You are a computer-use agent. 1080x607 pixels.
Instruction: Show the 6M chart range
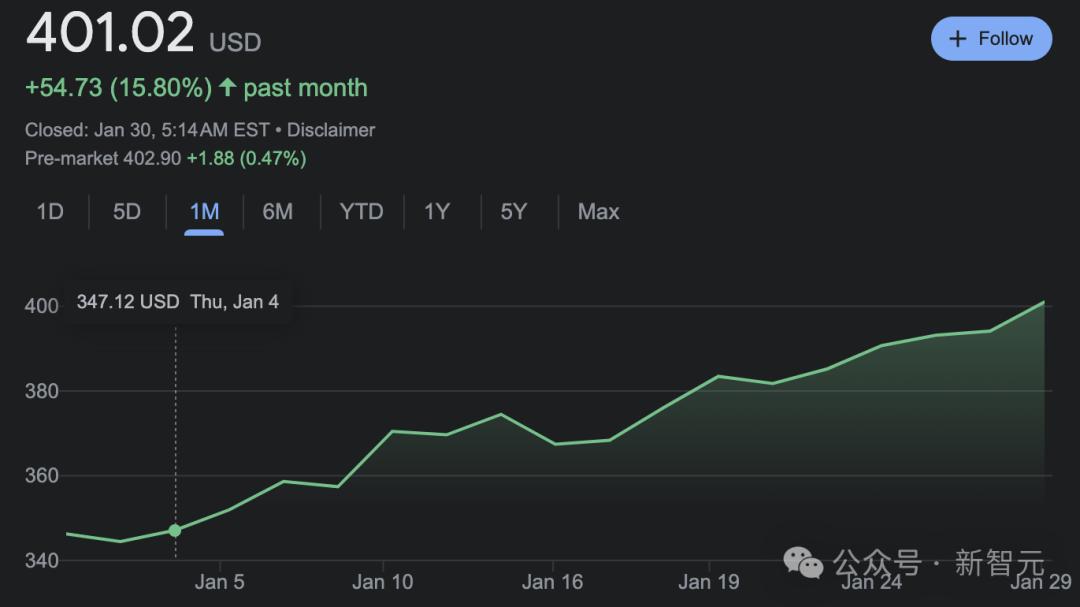coord(278,212)
